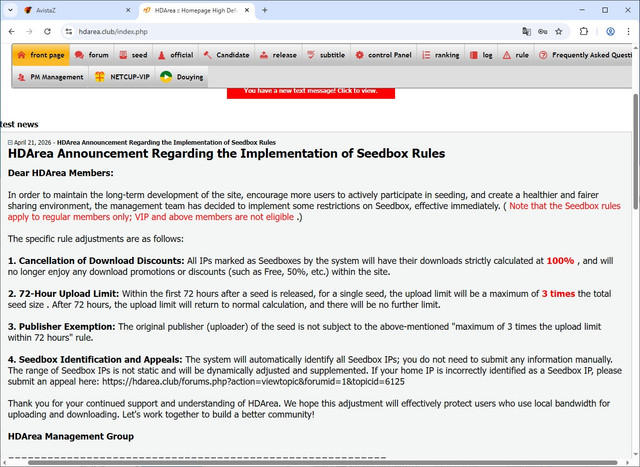Open the log nav item

[481, 55]
